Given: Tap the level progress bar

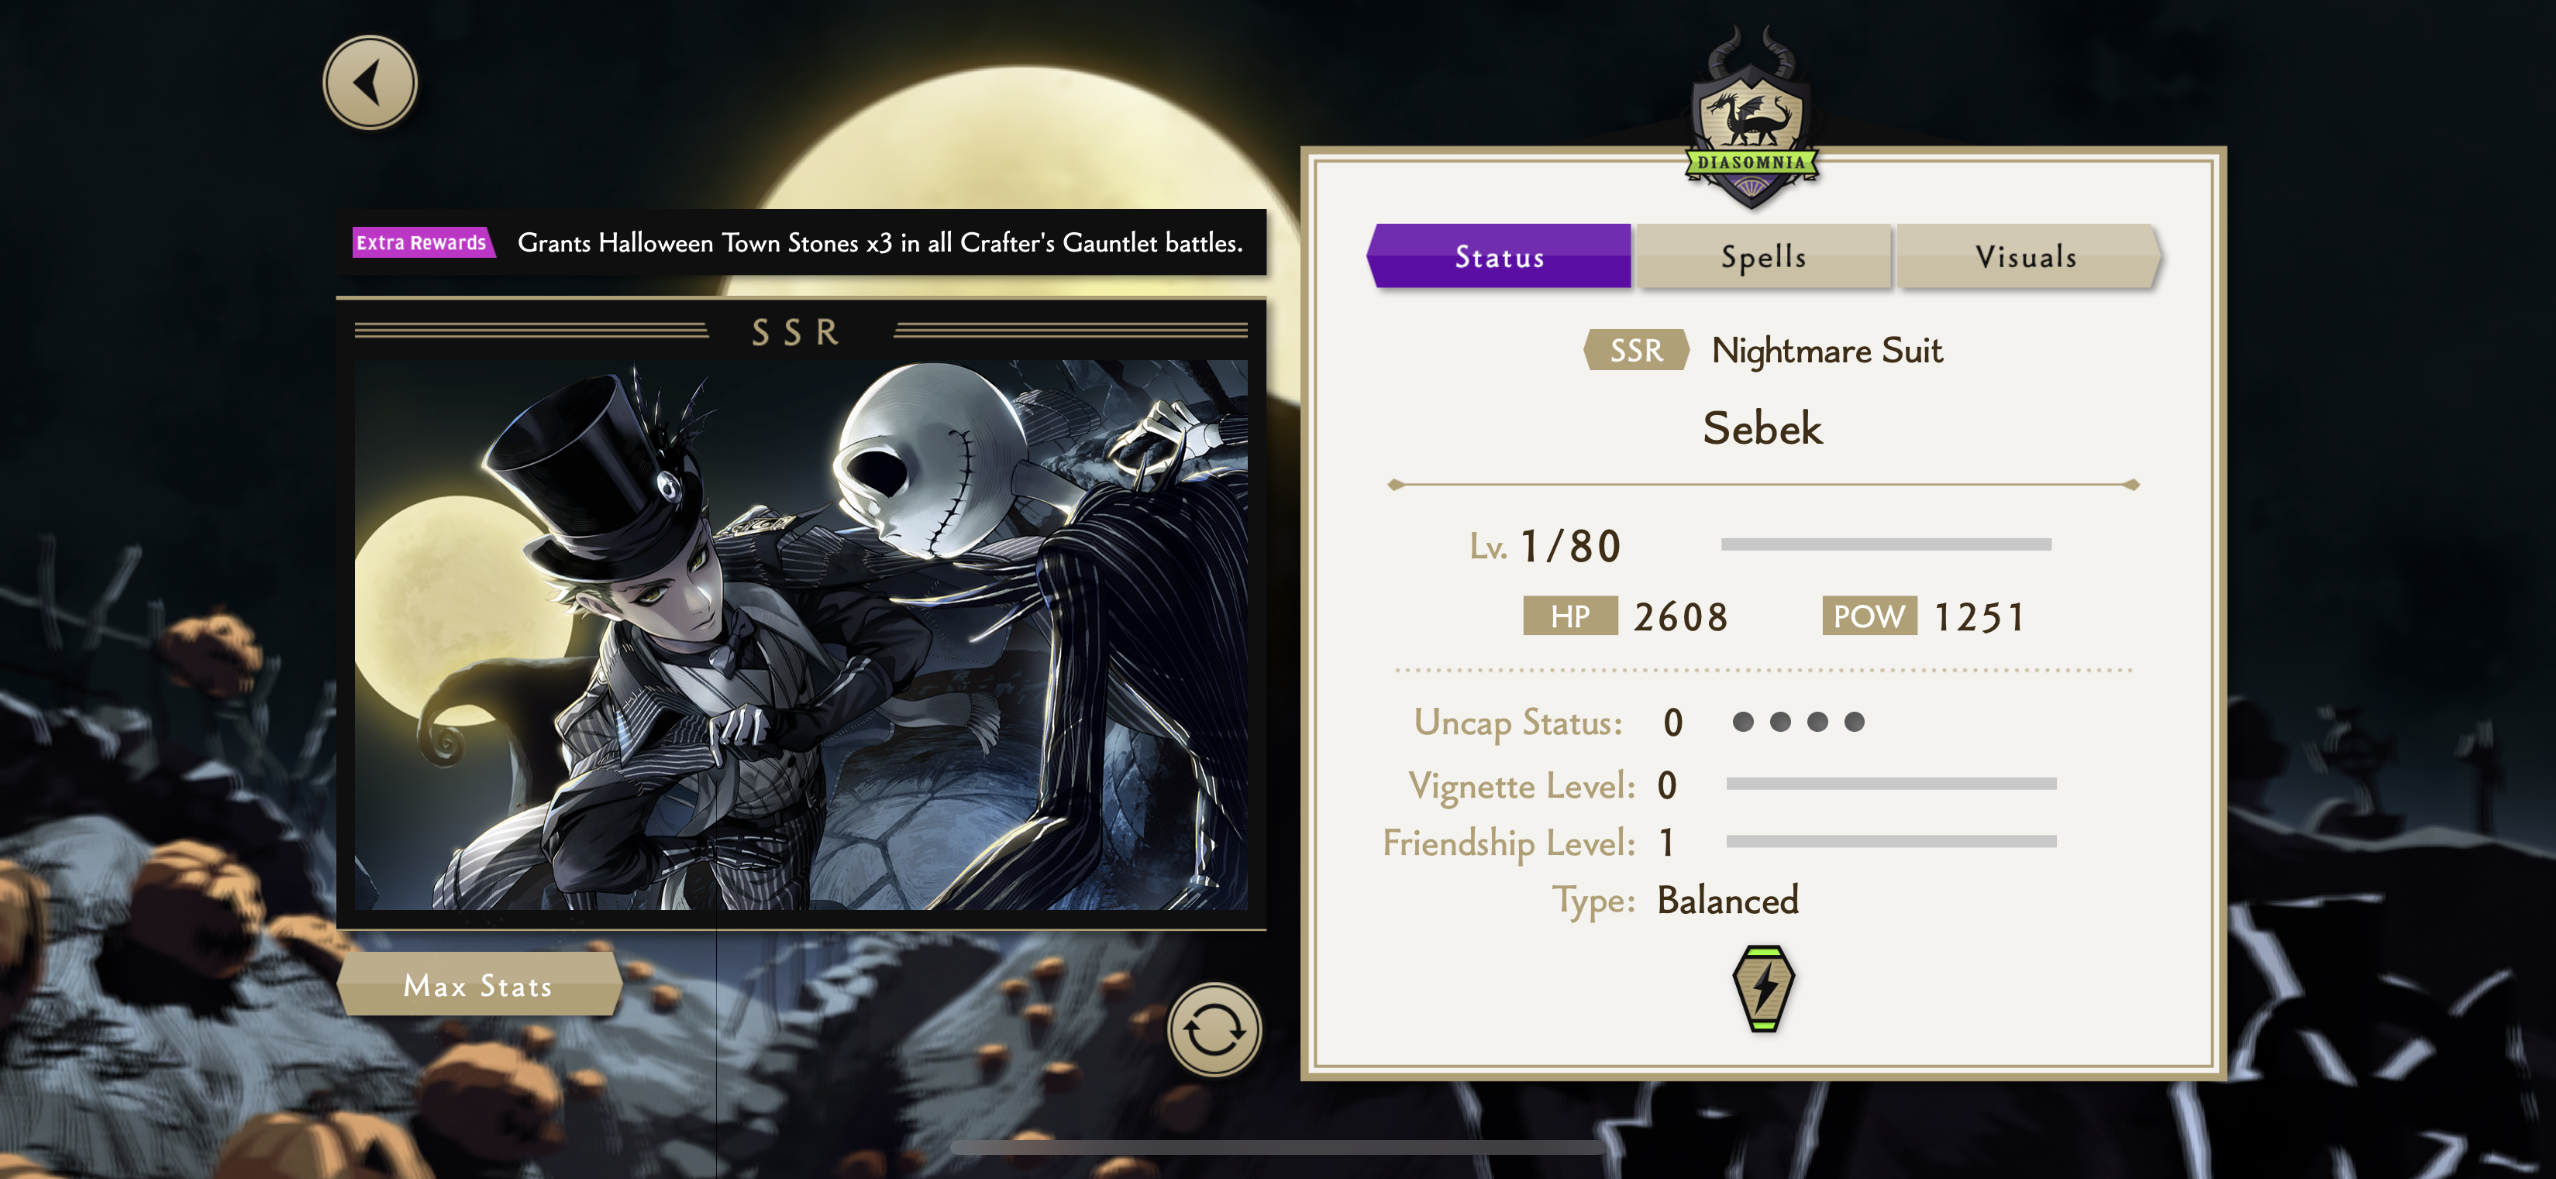Looking at the screenshot, I should (x=1886, y=544).
